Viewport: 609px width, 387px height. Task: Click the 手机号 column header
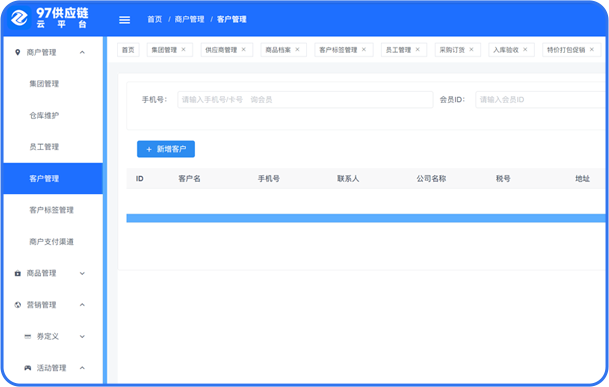click(269, 179)
